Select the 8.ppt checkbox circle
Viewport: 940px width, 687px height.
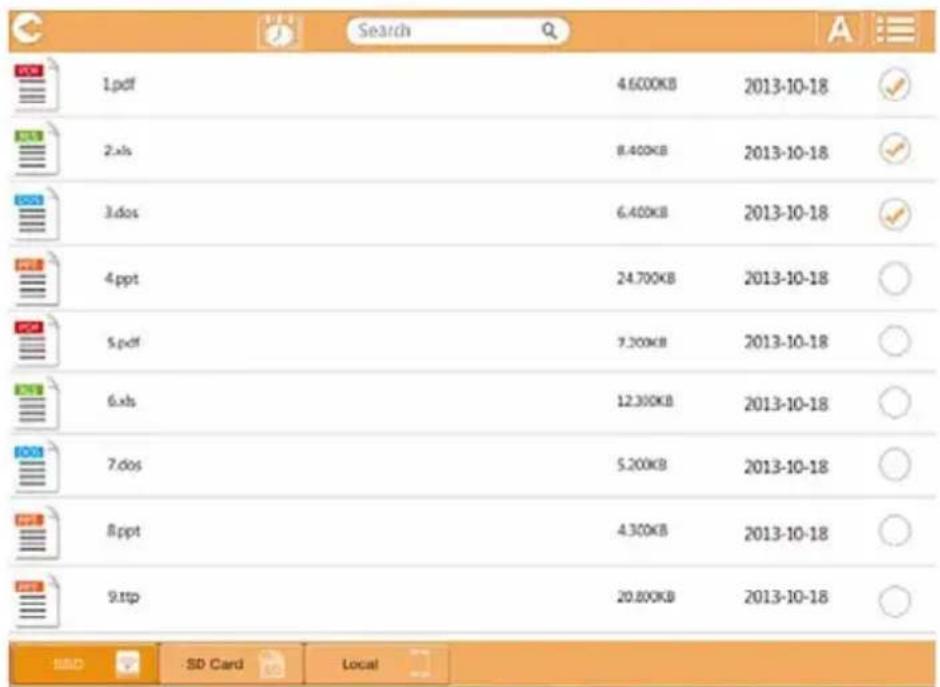pos(894,531)
